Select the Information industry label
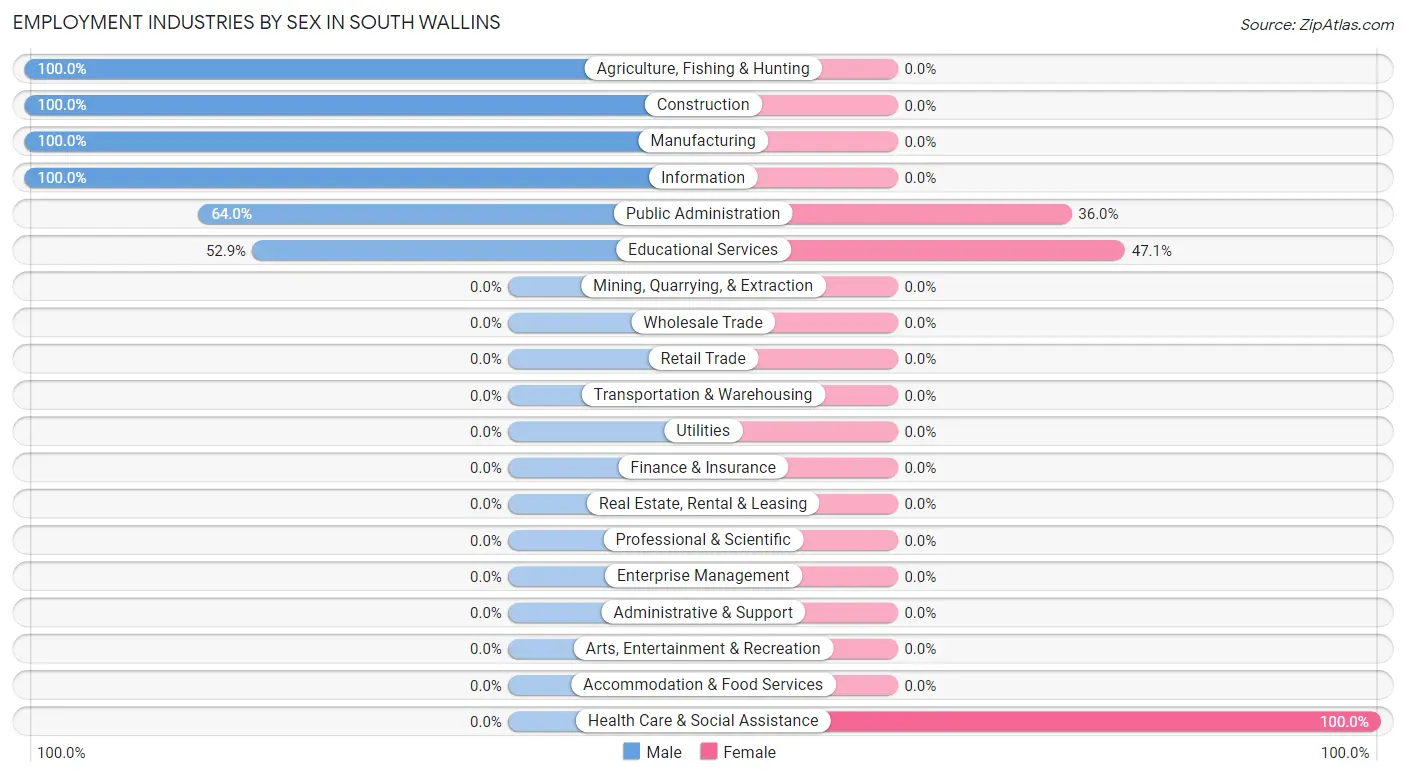This screenshot has height=776, width=1406. click(x=703, y=178)
